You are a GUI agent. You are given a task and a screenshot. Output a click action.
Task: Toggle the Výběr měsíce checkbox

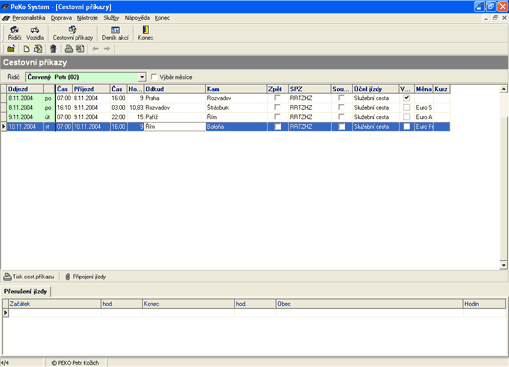(154, 77)
